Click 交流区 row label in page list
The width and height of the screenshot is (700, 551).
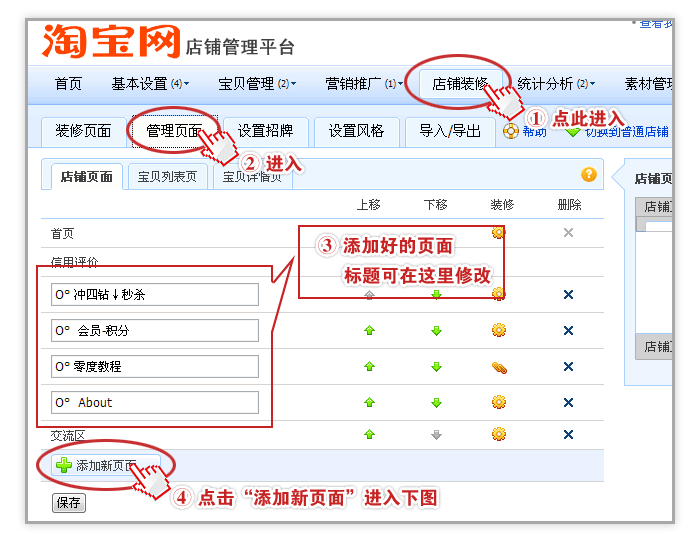(x=67, y=435)
